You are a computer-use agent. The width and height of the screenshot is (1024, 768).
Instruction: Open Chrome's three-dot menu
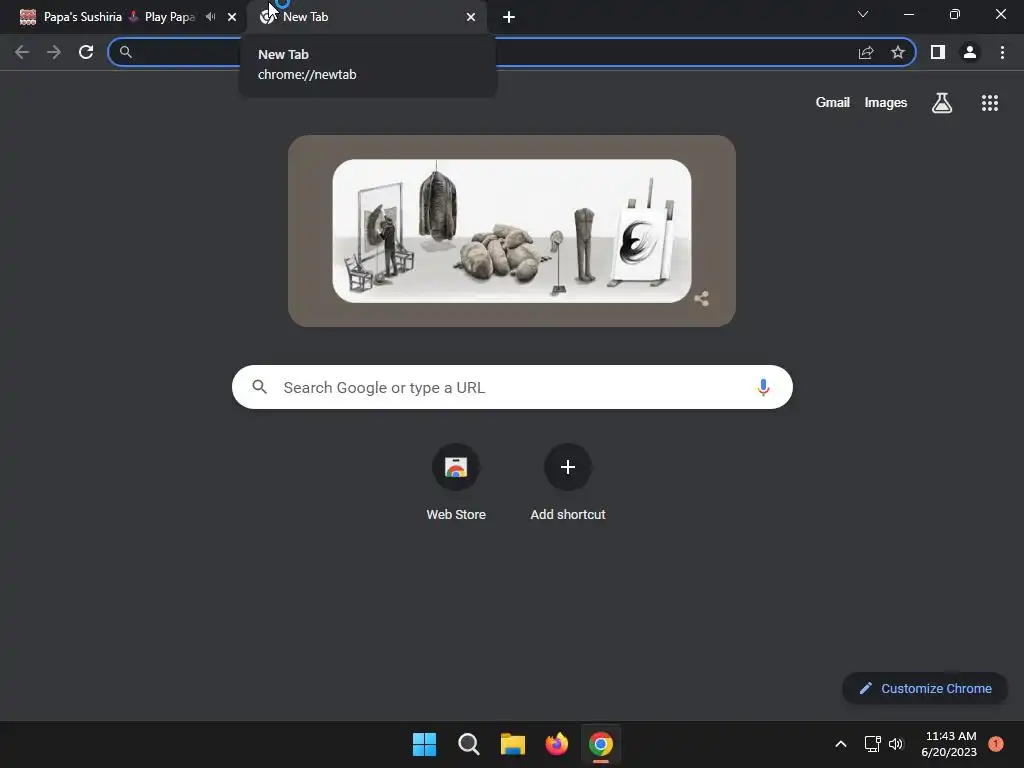[x=1002, y=52]
